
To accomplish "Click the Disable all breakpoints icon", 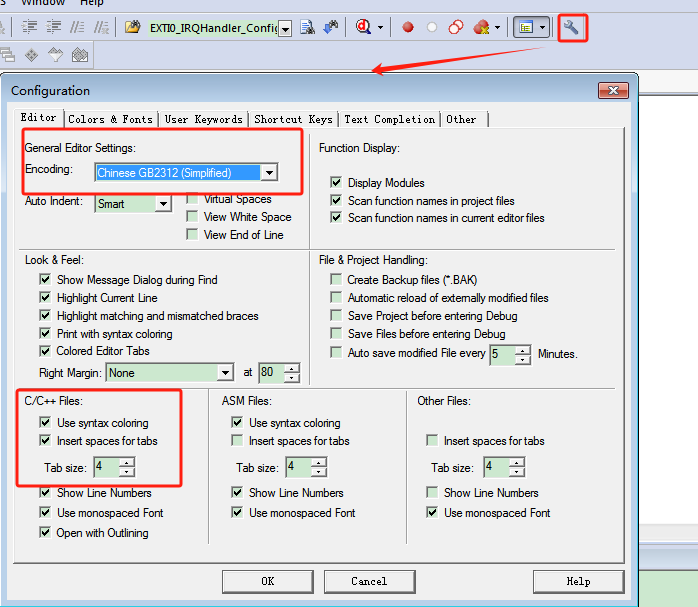I will pos(455,27).
